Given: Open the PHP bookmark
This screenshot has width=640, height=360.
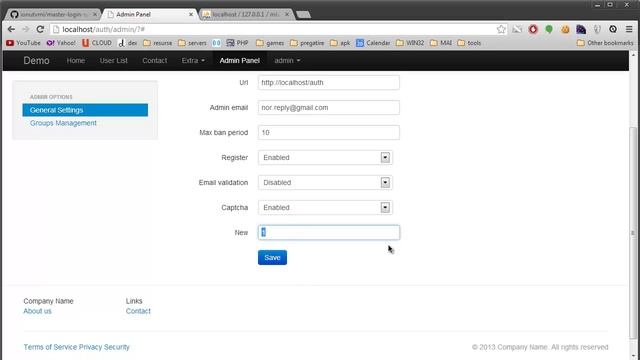Looking at the screenshot, I should click(238, 43).
